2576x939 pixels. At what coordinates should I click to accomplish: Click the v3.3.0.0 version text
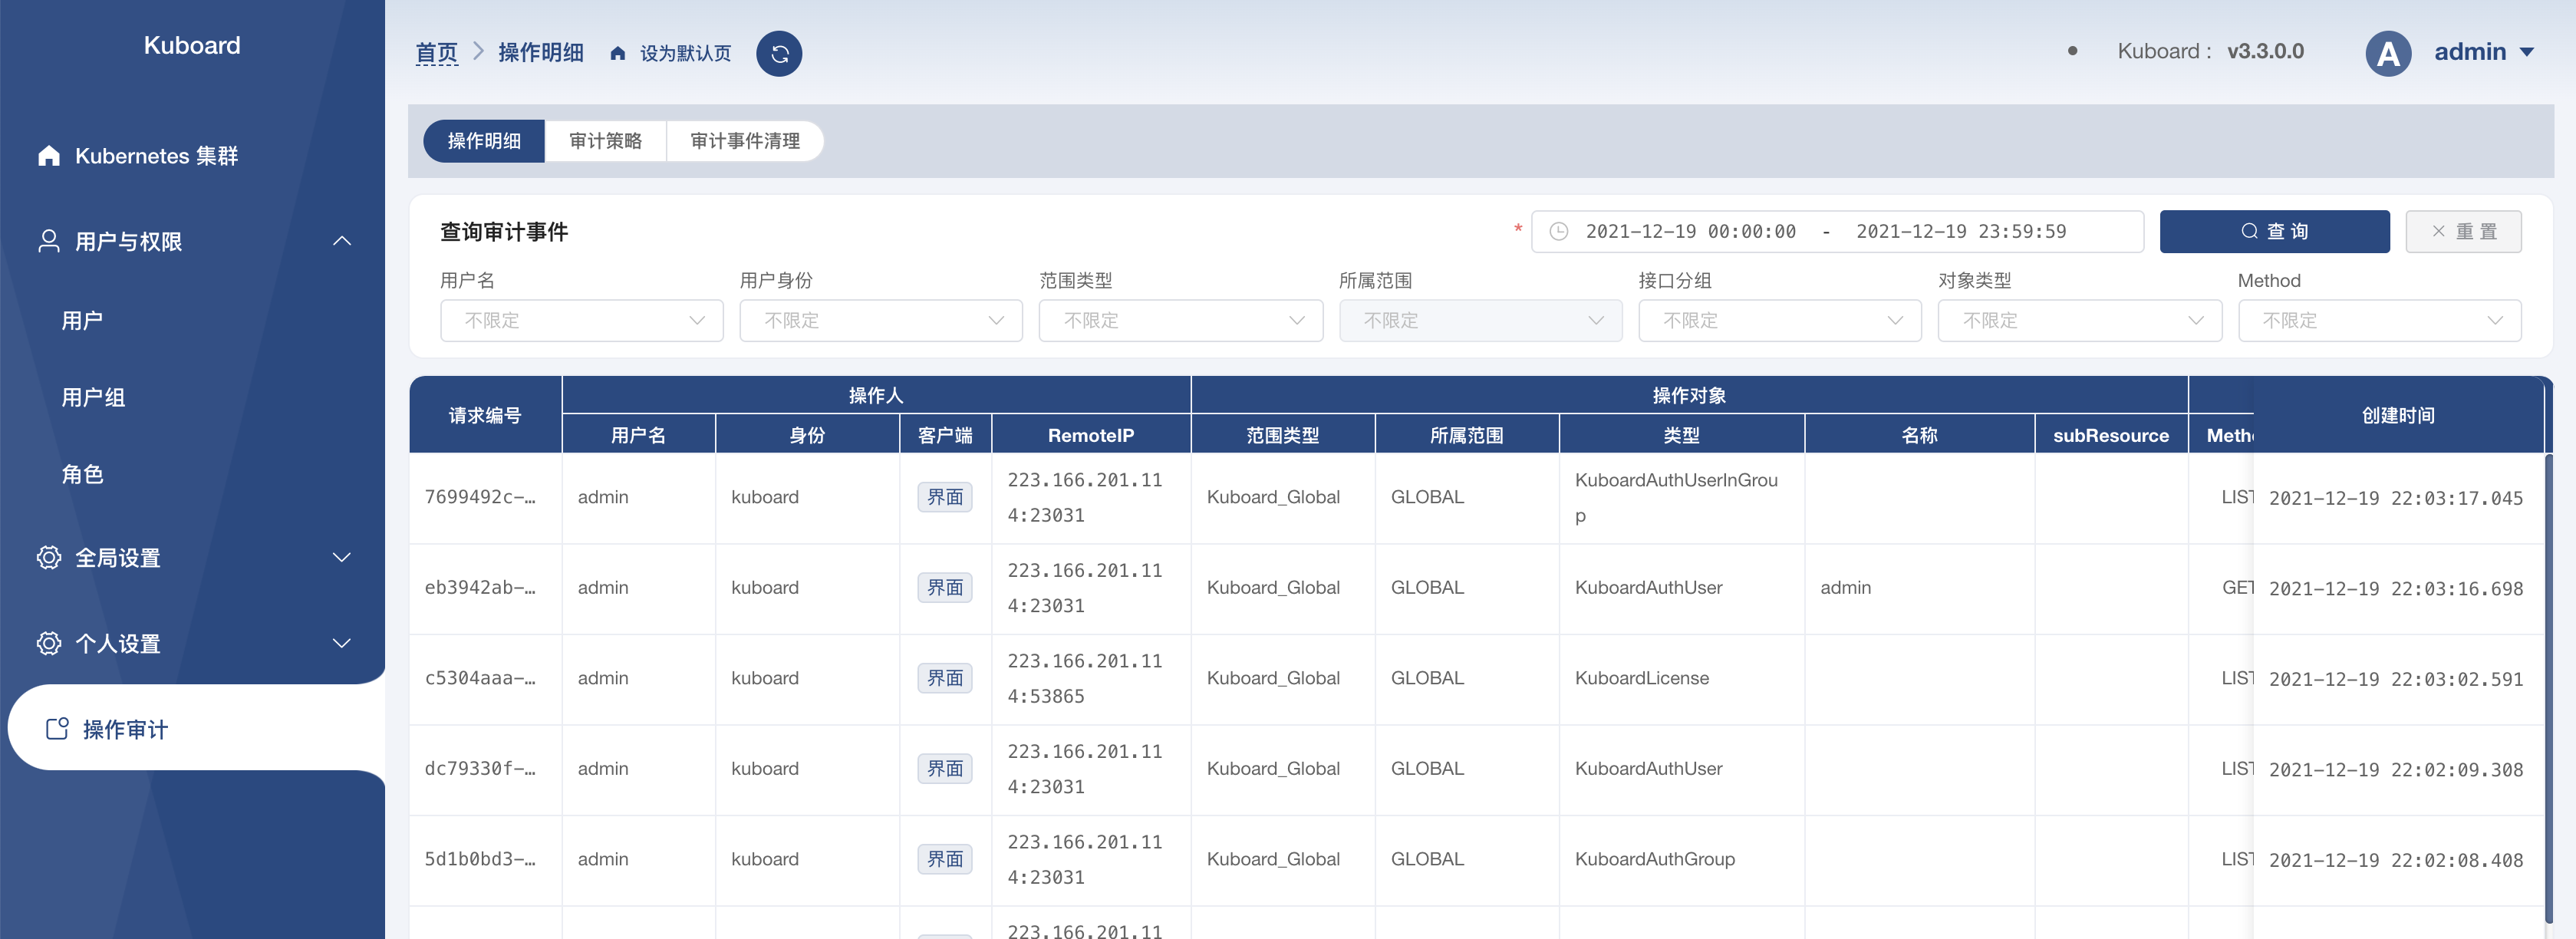coord(2265,51)
